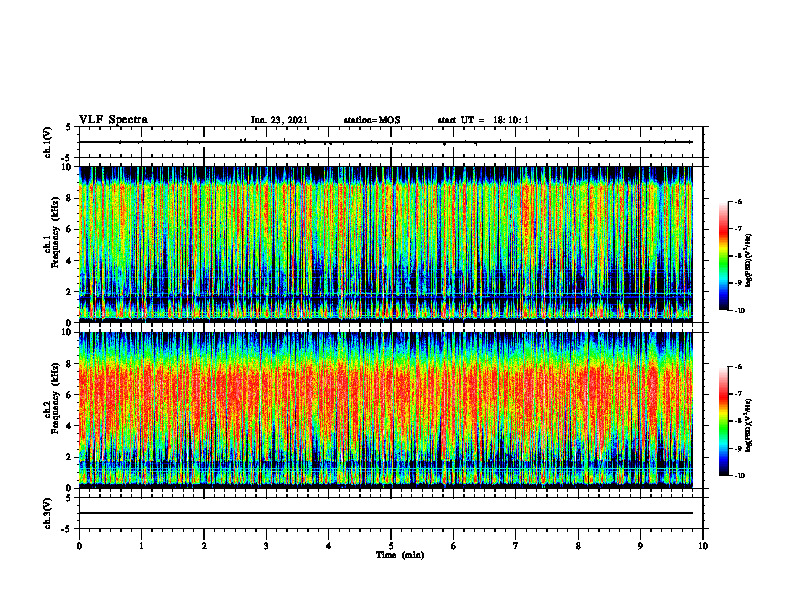Click the time axis tick label "4"
Viewport: 792px width, 612px height.
coord(329,546)
